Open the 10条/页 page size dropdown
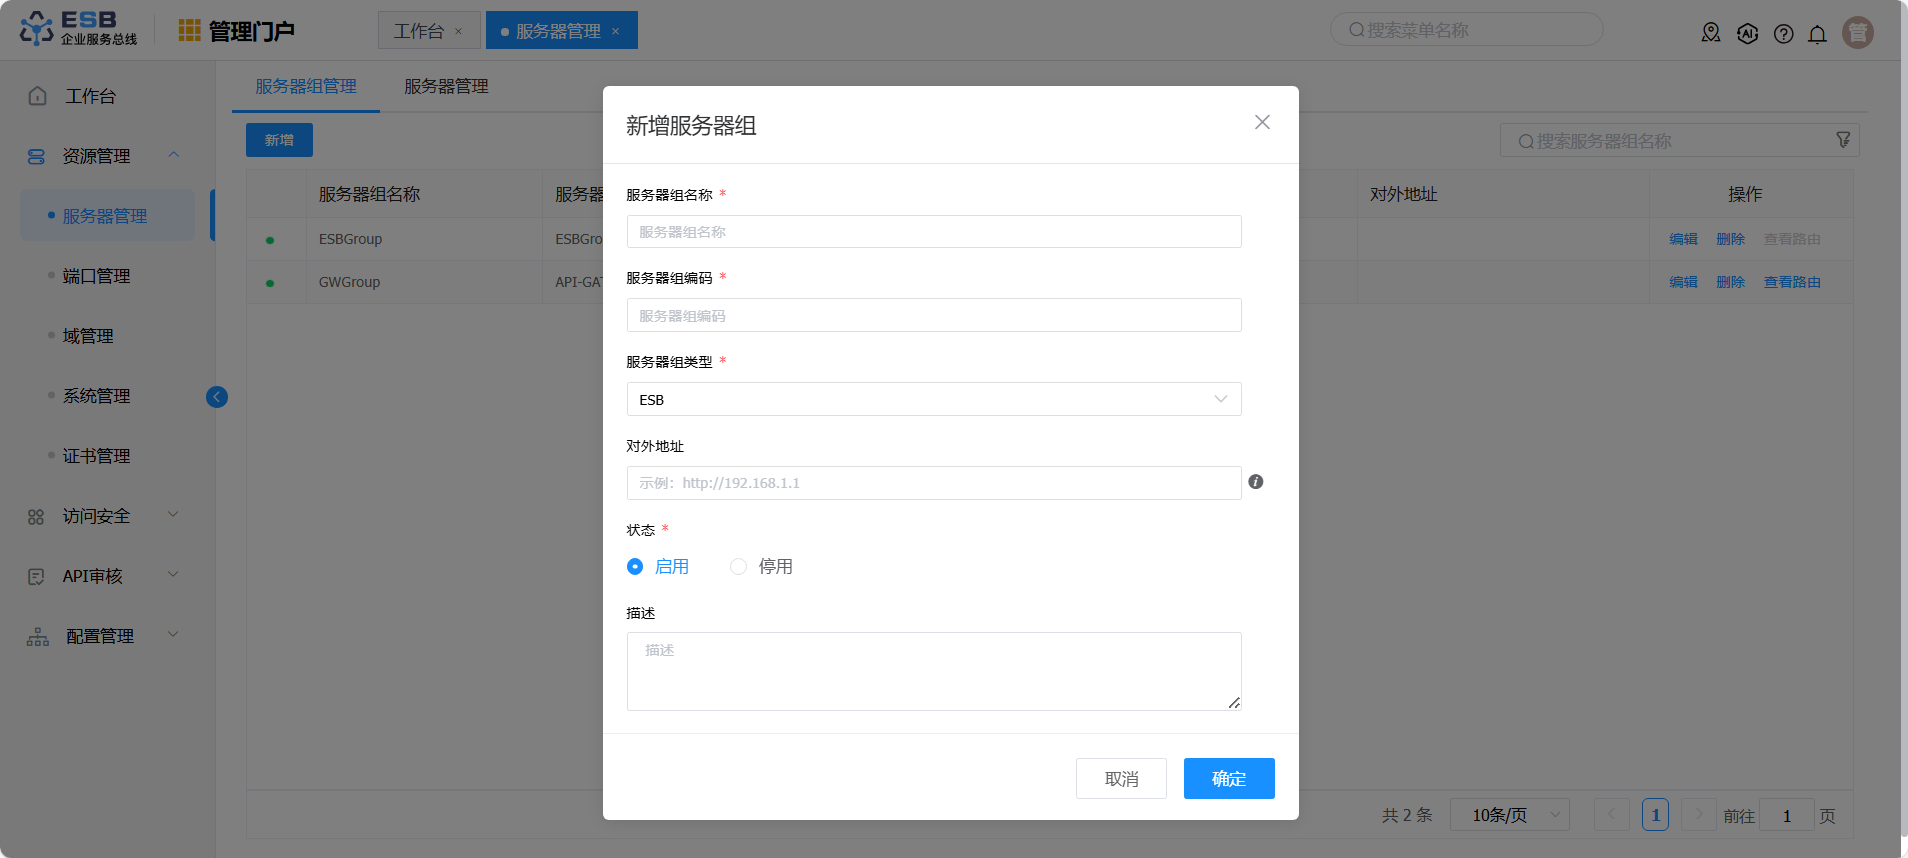This screenshot has height=858, width=1908. coord(1509,815)
